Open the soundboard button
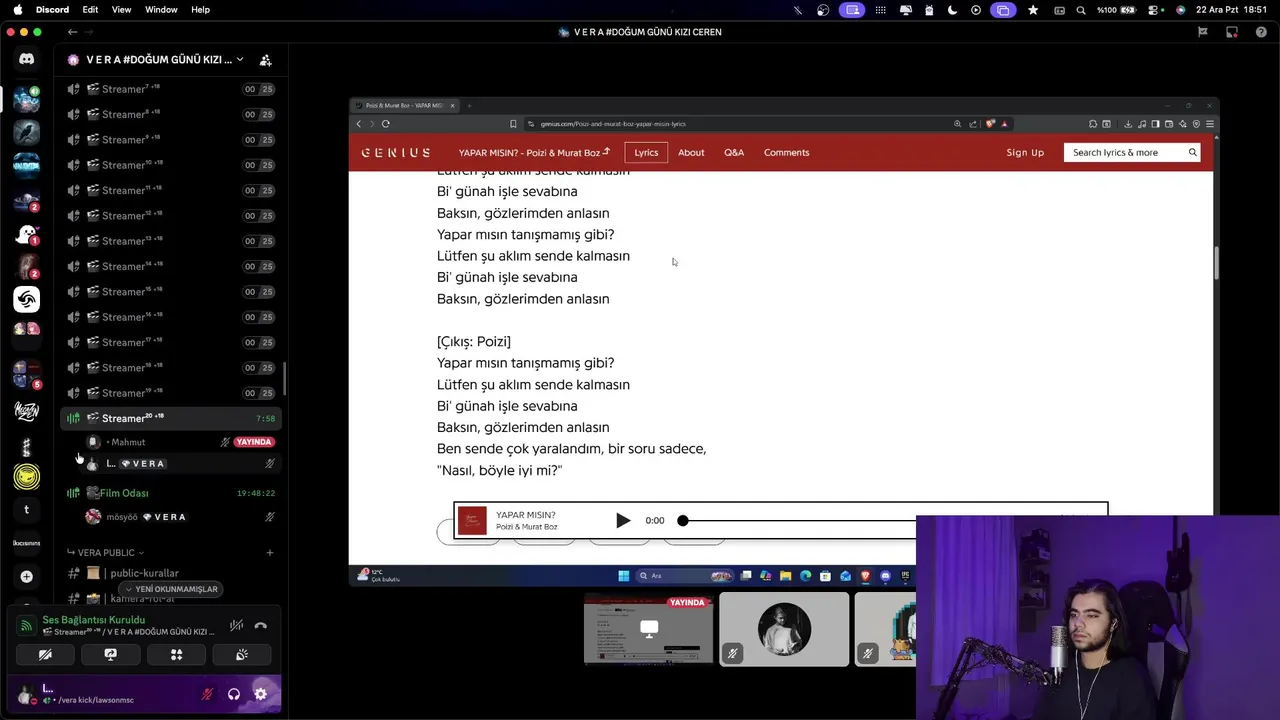1280x720 pixels. coord(241,654)
